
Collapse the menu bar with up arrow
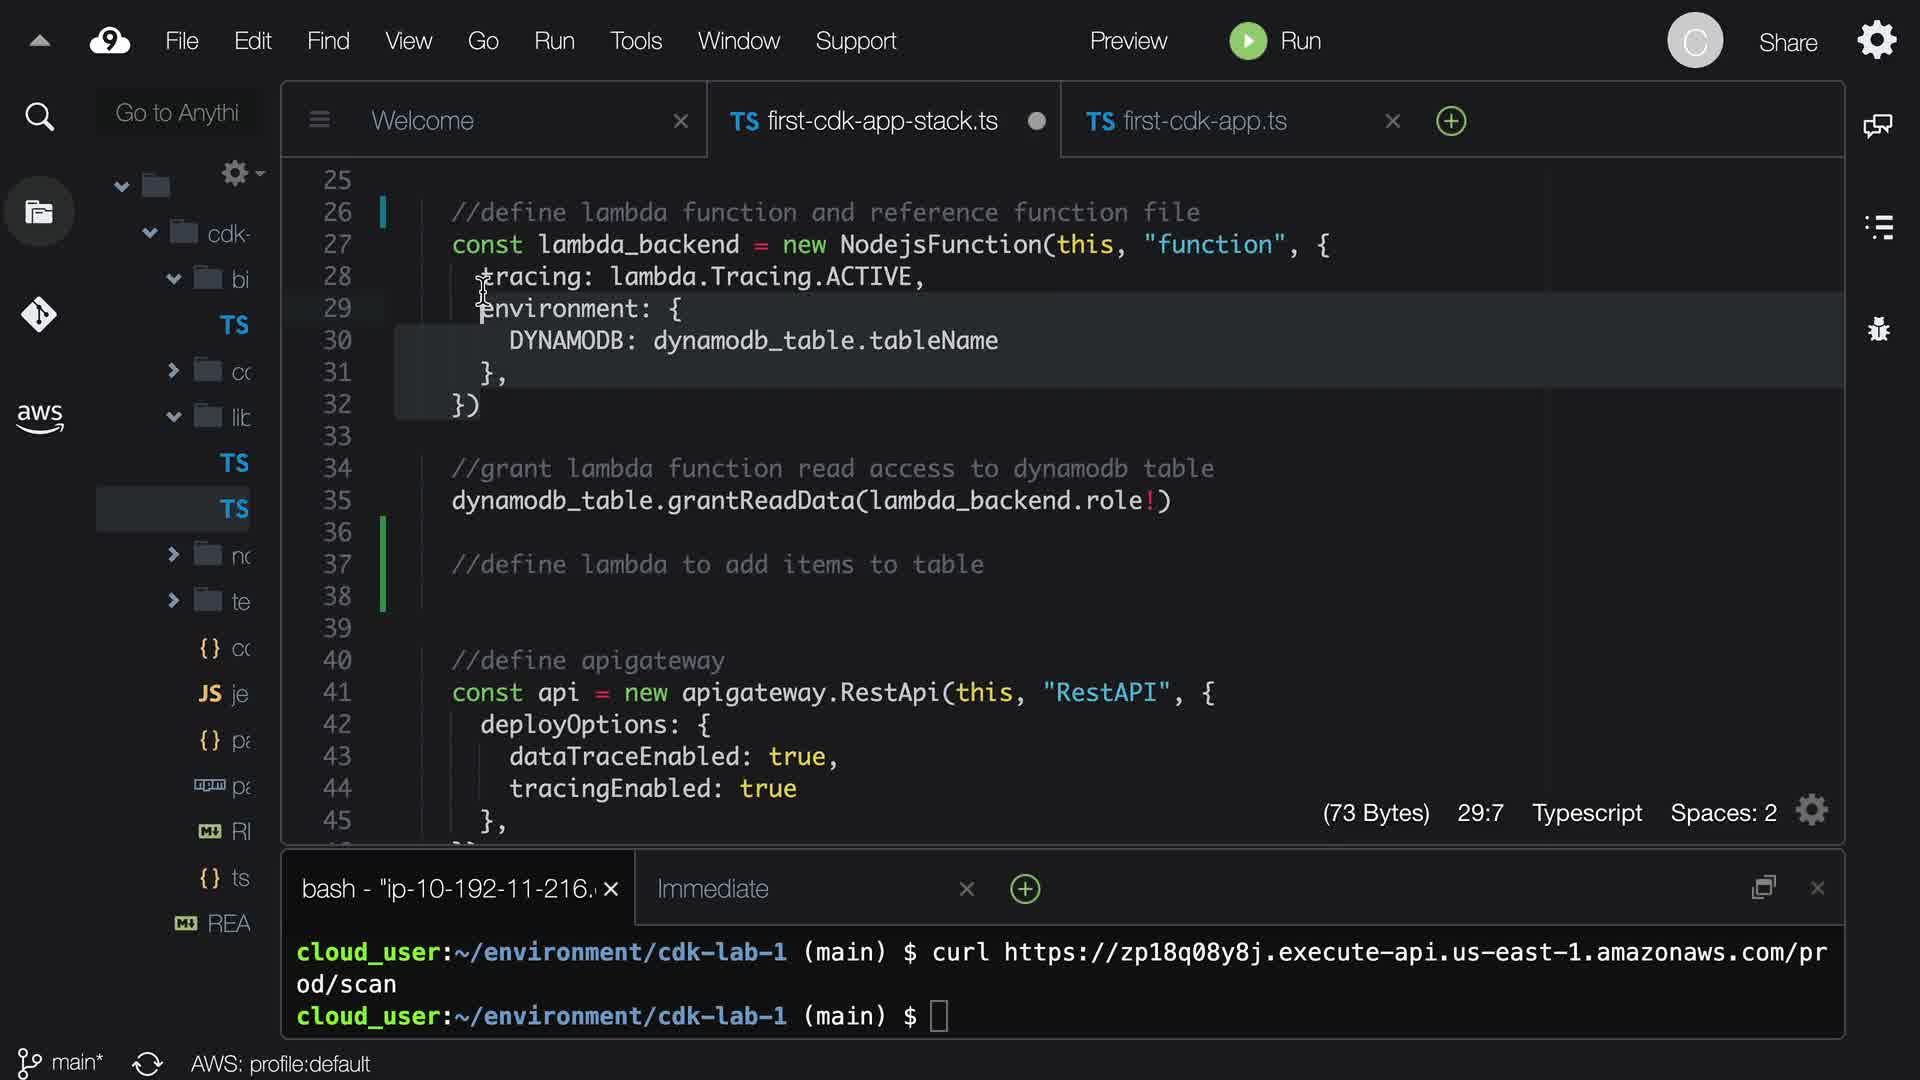pyautogui.click(x=40, y=41)
